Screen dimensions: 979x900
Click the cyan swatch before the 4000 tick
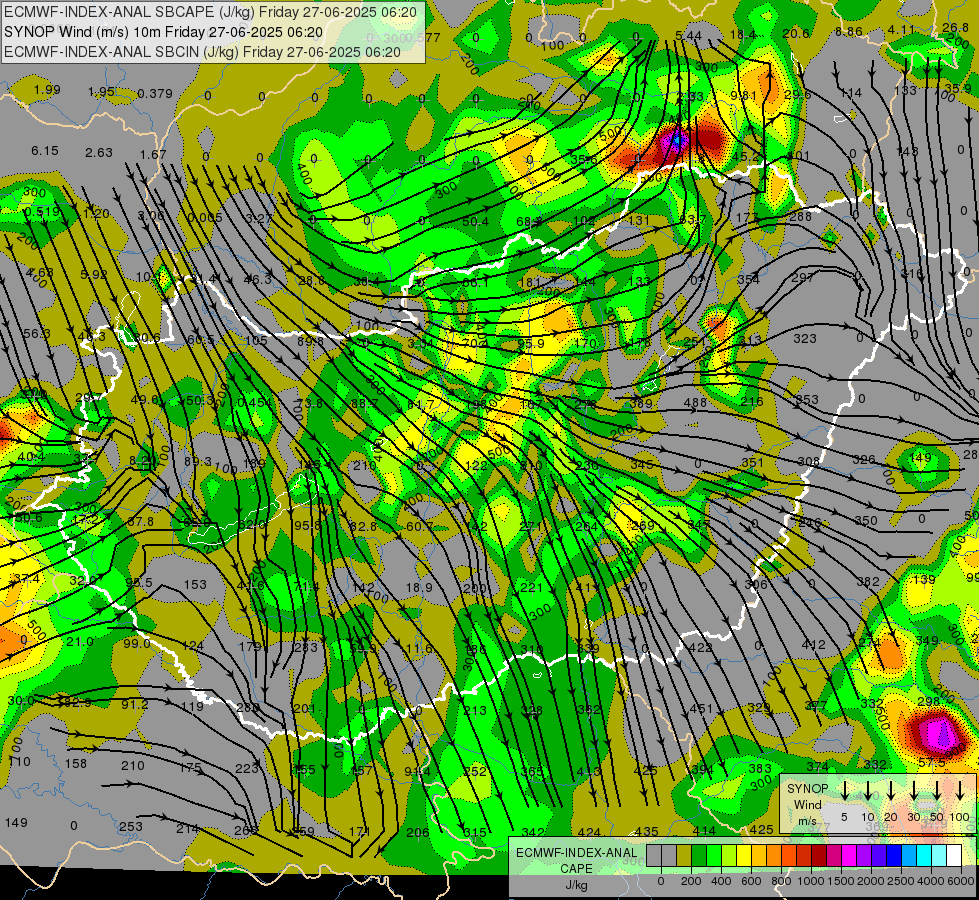point(923,855)
